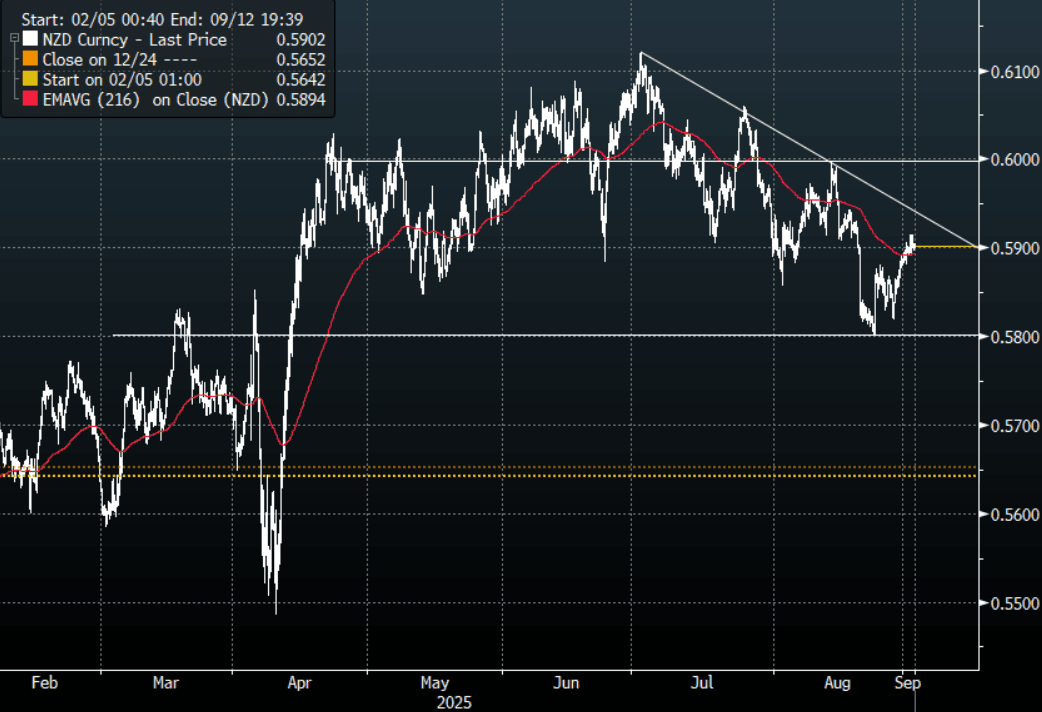Click the Sep label on time axis
This screenshot has height=712, width=1042.
click(906, 683)
